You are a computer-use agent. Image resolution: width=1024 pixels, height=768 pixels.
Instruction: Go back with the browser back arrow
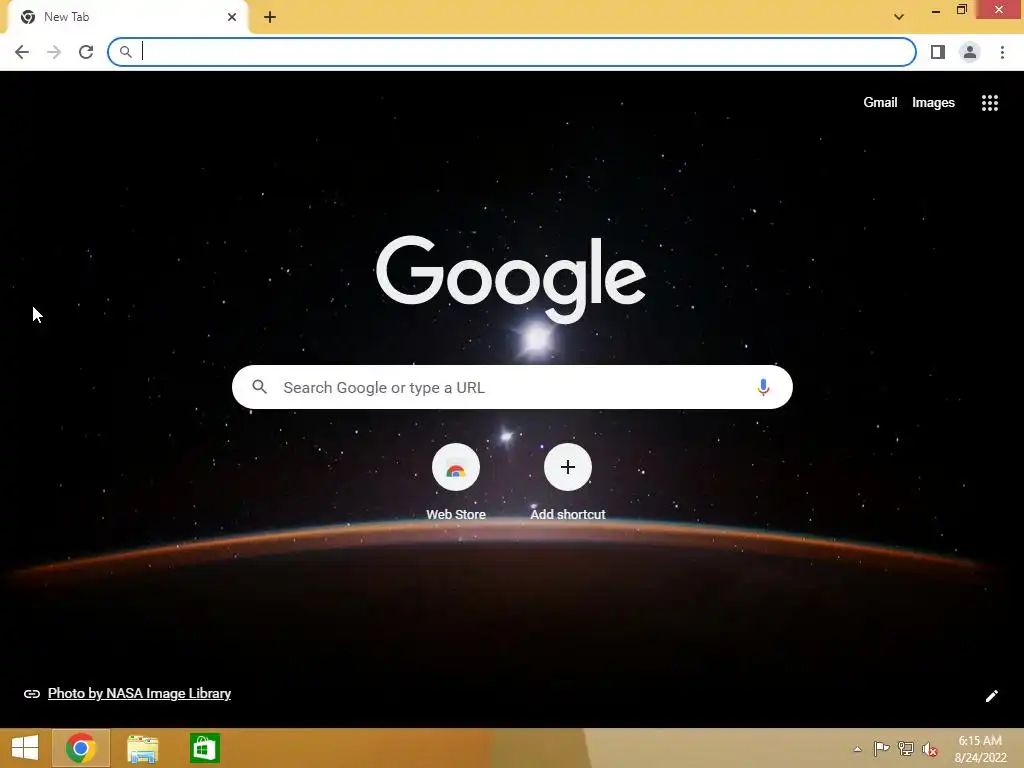tap(22, 52)
